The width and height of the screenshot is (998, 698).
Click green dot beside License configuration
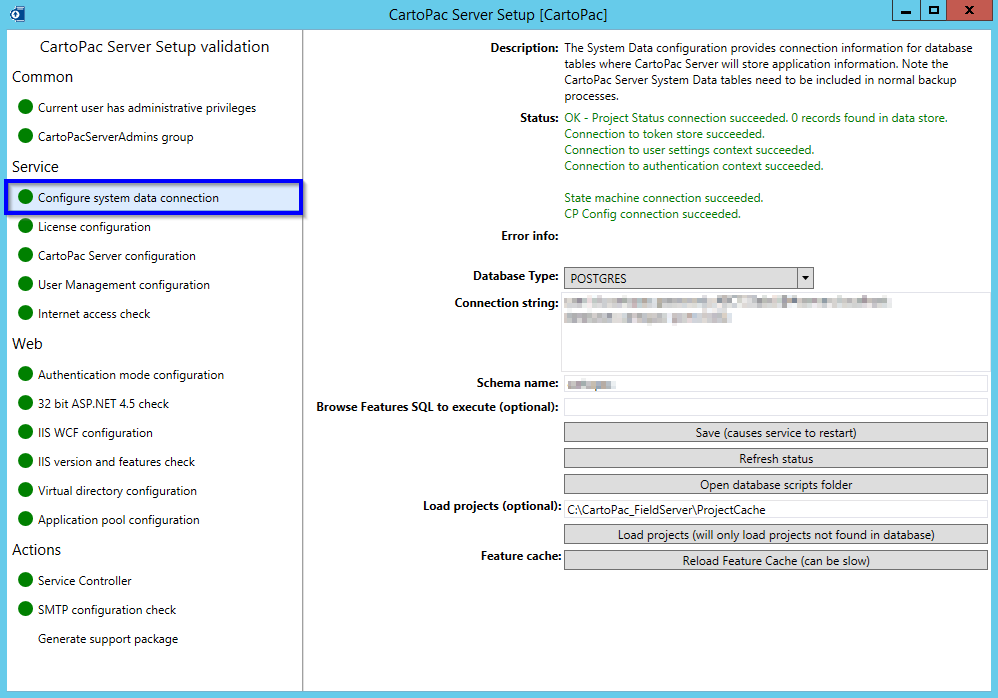25,226
